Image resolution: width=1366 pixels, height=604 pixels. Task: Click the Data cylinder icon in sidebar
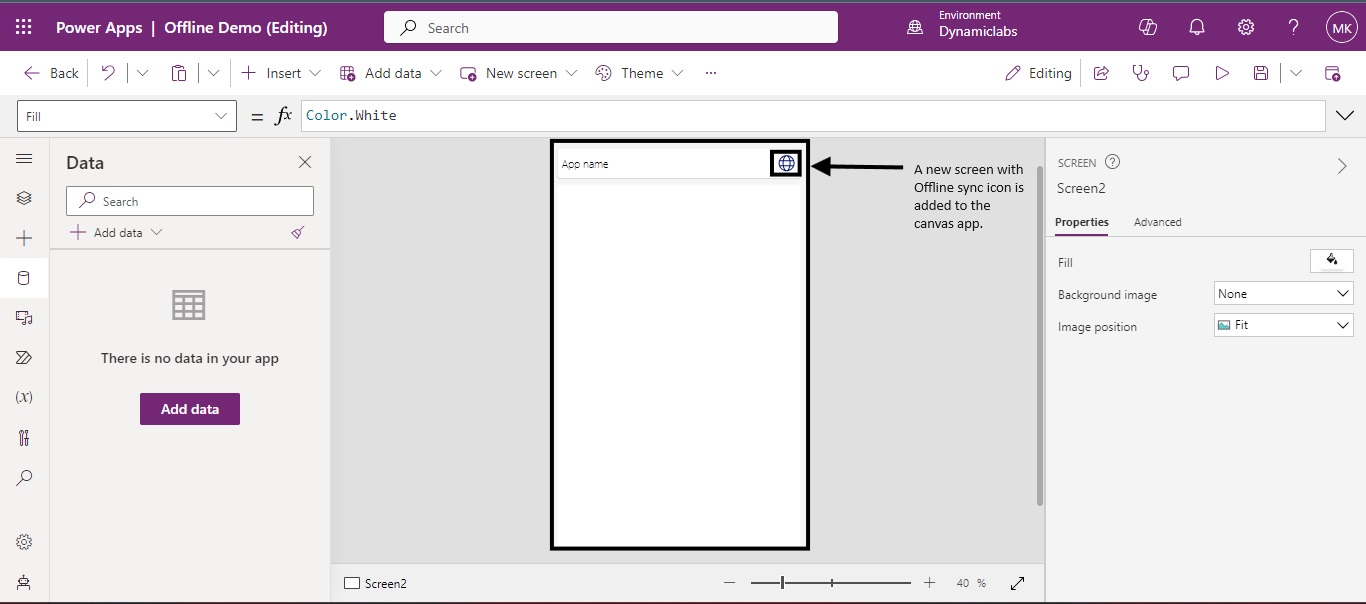point(25,278)
